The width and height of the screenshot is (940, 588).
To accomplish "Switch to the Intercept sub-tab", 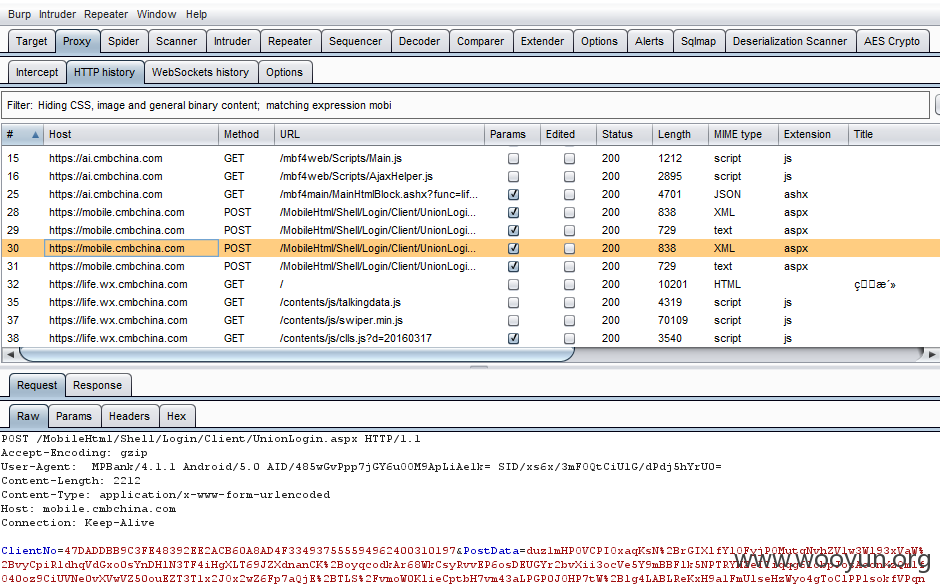I will (37, 72).
